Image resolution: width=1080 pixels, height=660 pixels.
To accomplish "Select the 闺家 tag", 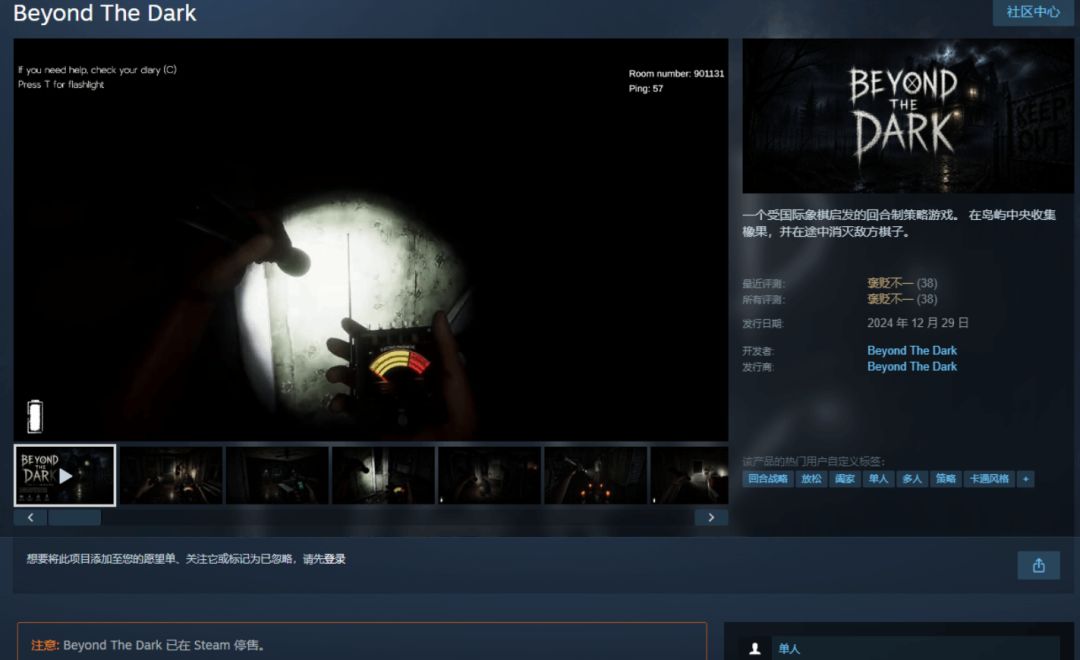I will click(845, 479).
